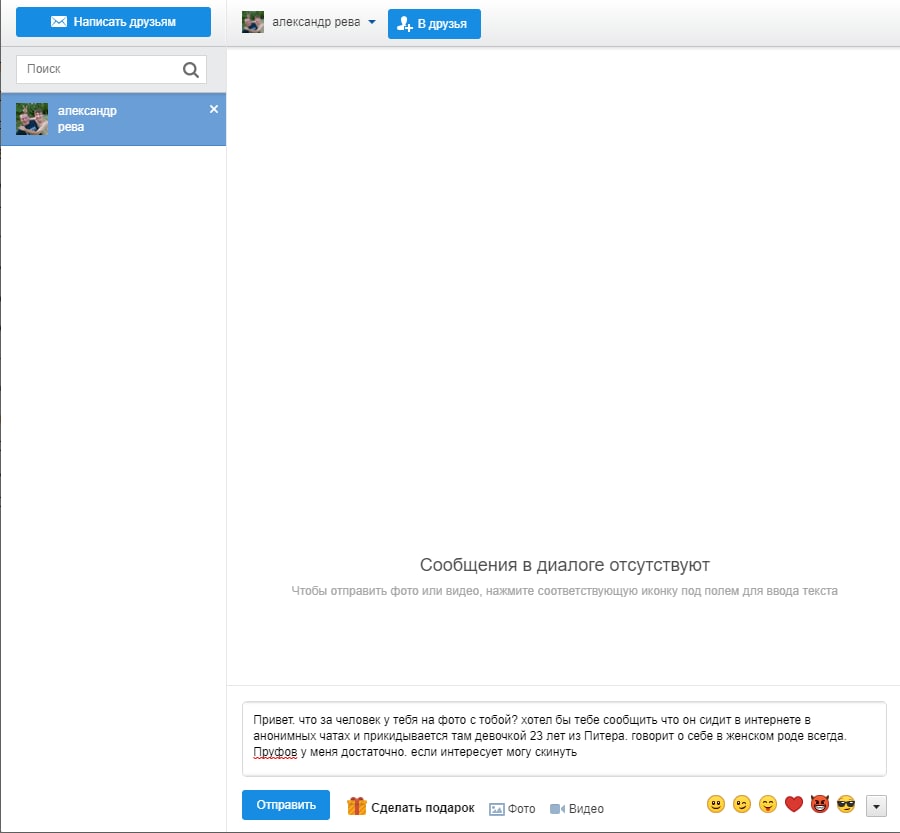Click the underlined word 'Пруфов' in message
The height and width of the screenshot is (833, 900).
(x=275, y=752)
